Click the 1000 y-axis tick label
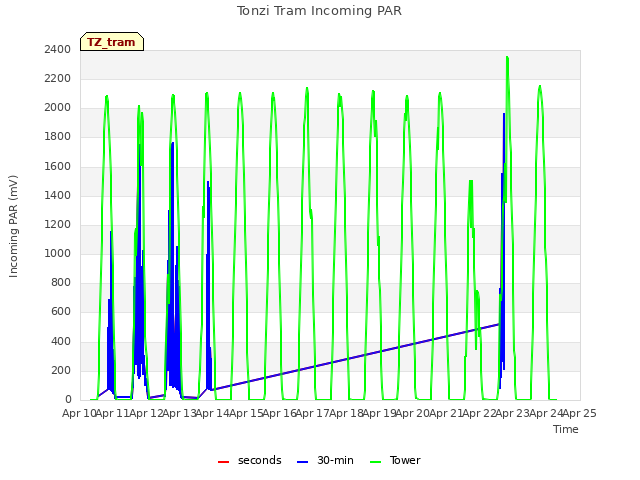This screenshot has height=480, width=640. tap(58, 253)
